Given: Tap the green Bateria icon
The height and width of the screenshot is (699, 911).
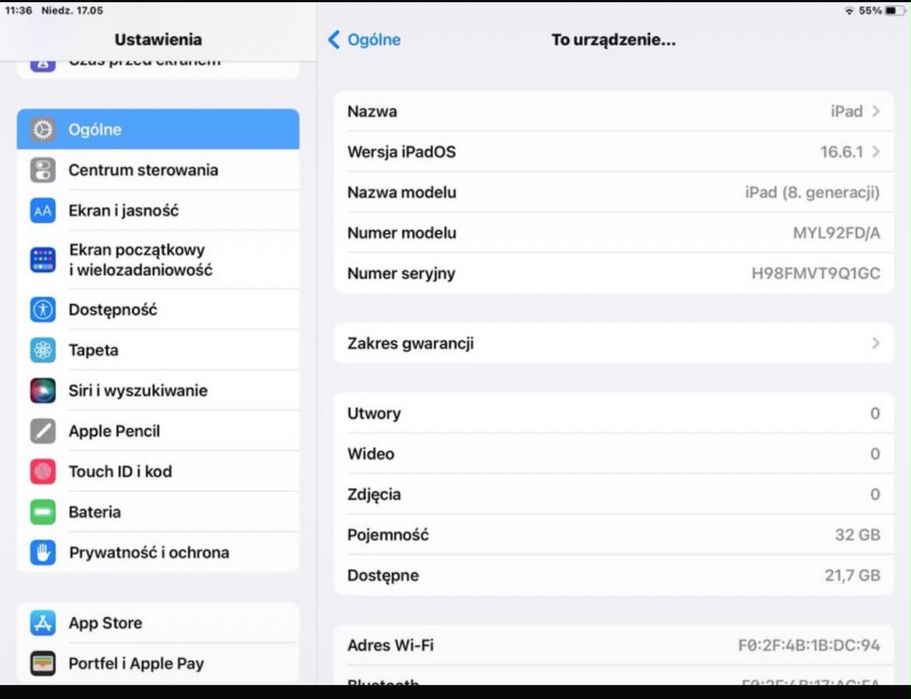Looking at the screenshot, I should pyautogui.click(x=43, y=512).
